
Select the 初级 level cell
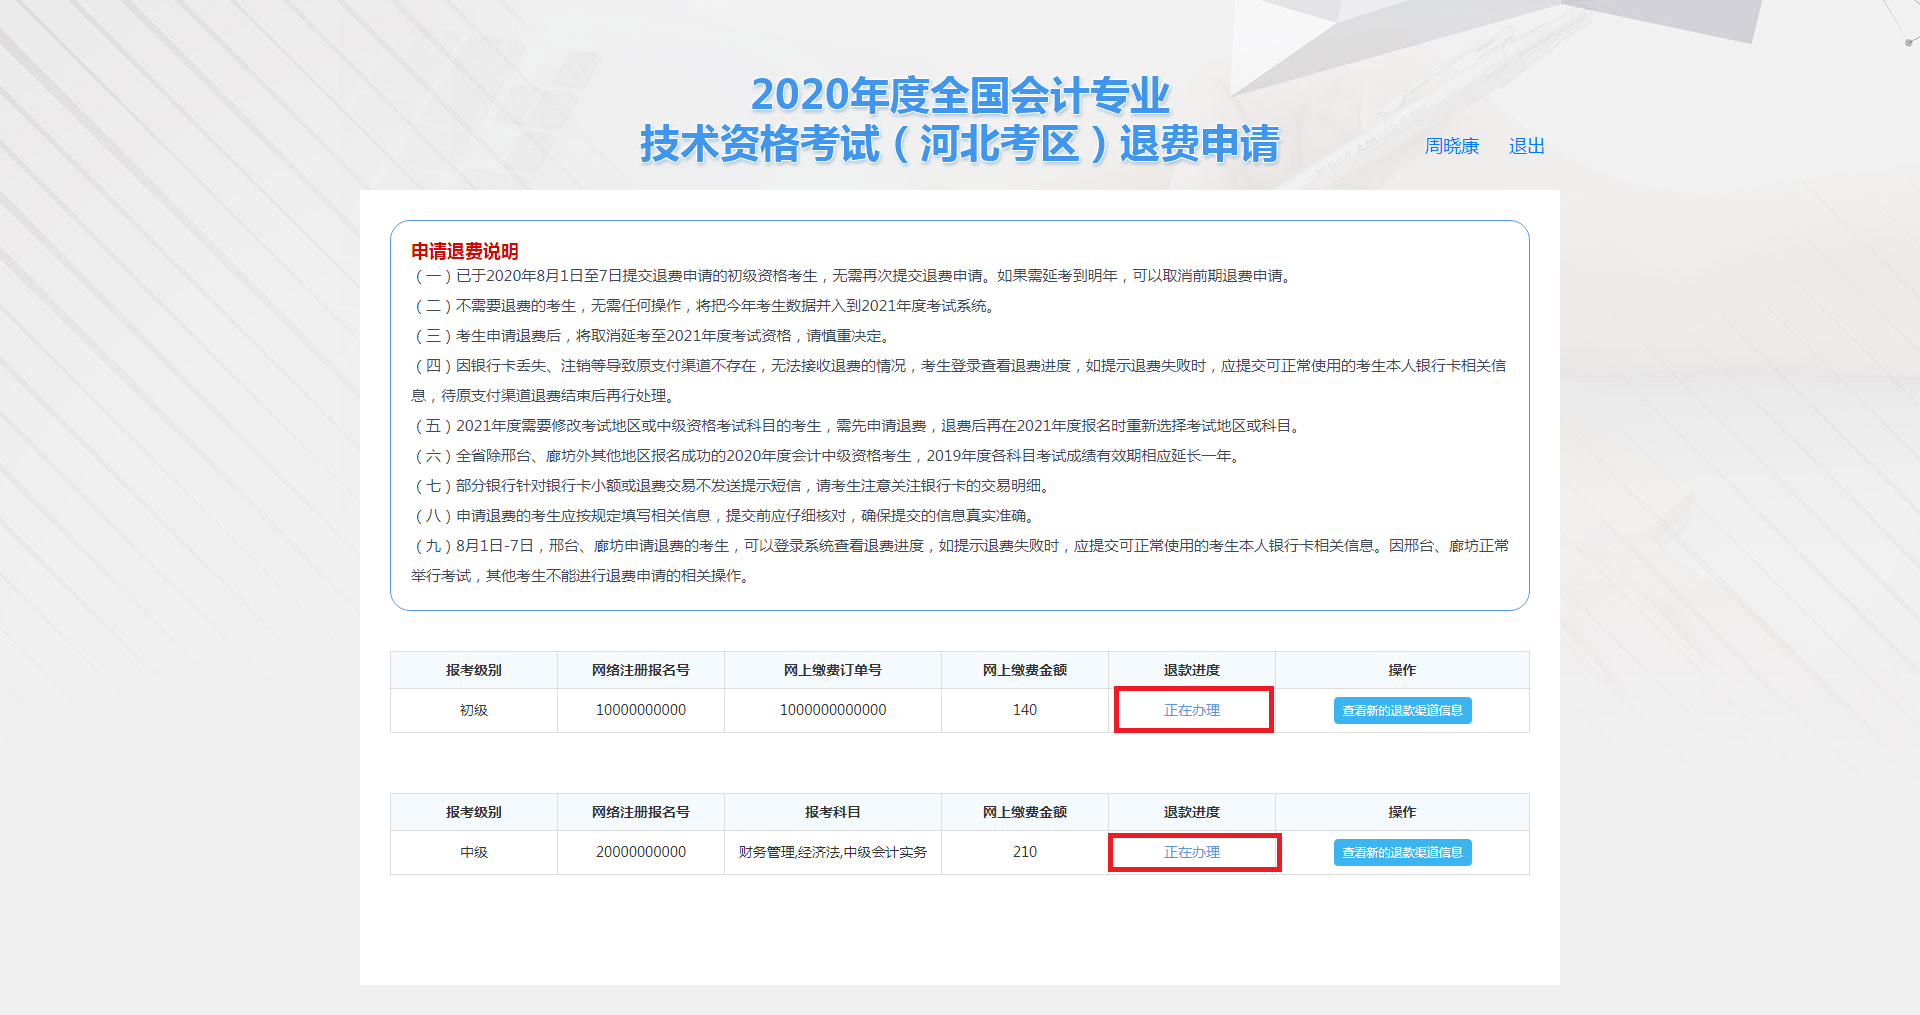click(474, 710)
